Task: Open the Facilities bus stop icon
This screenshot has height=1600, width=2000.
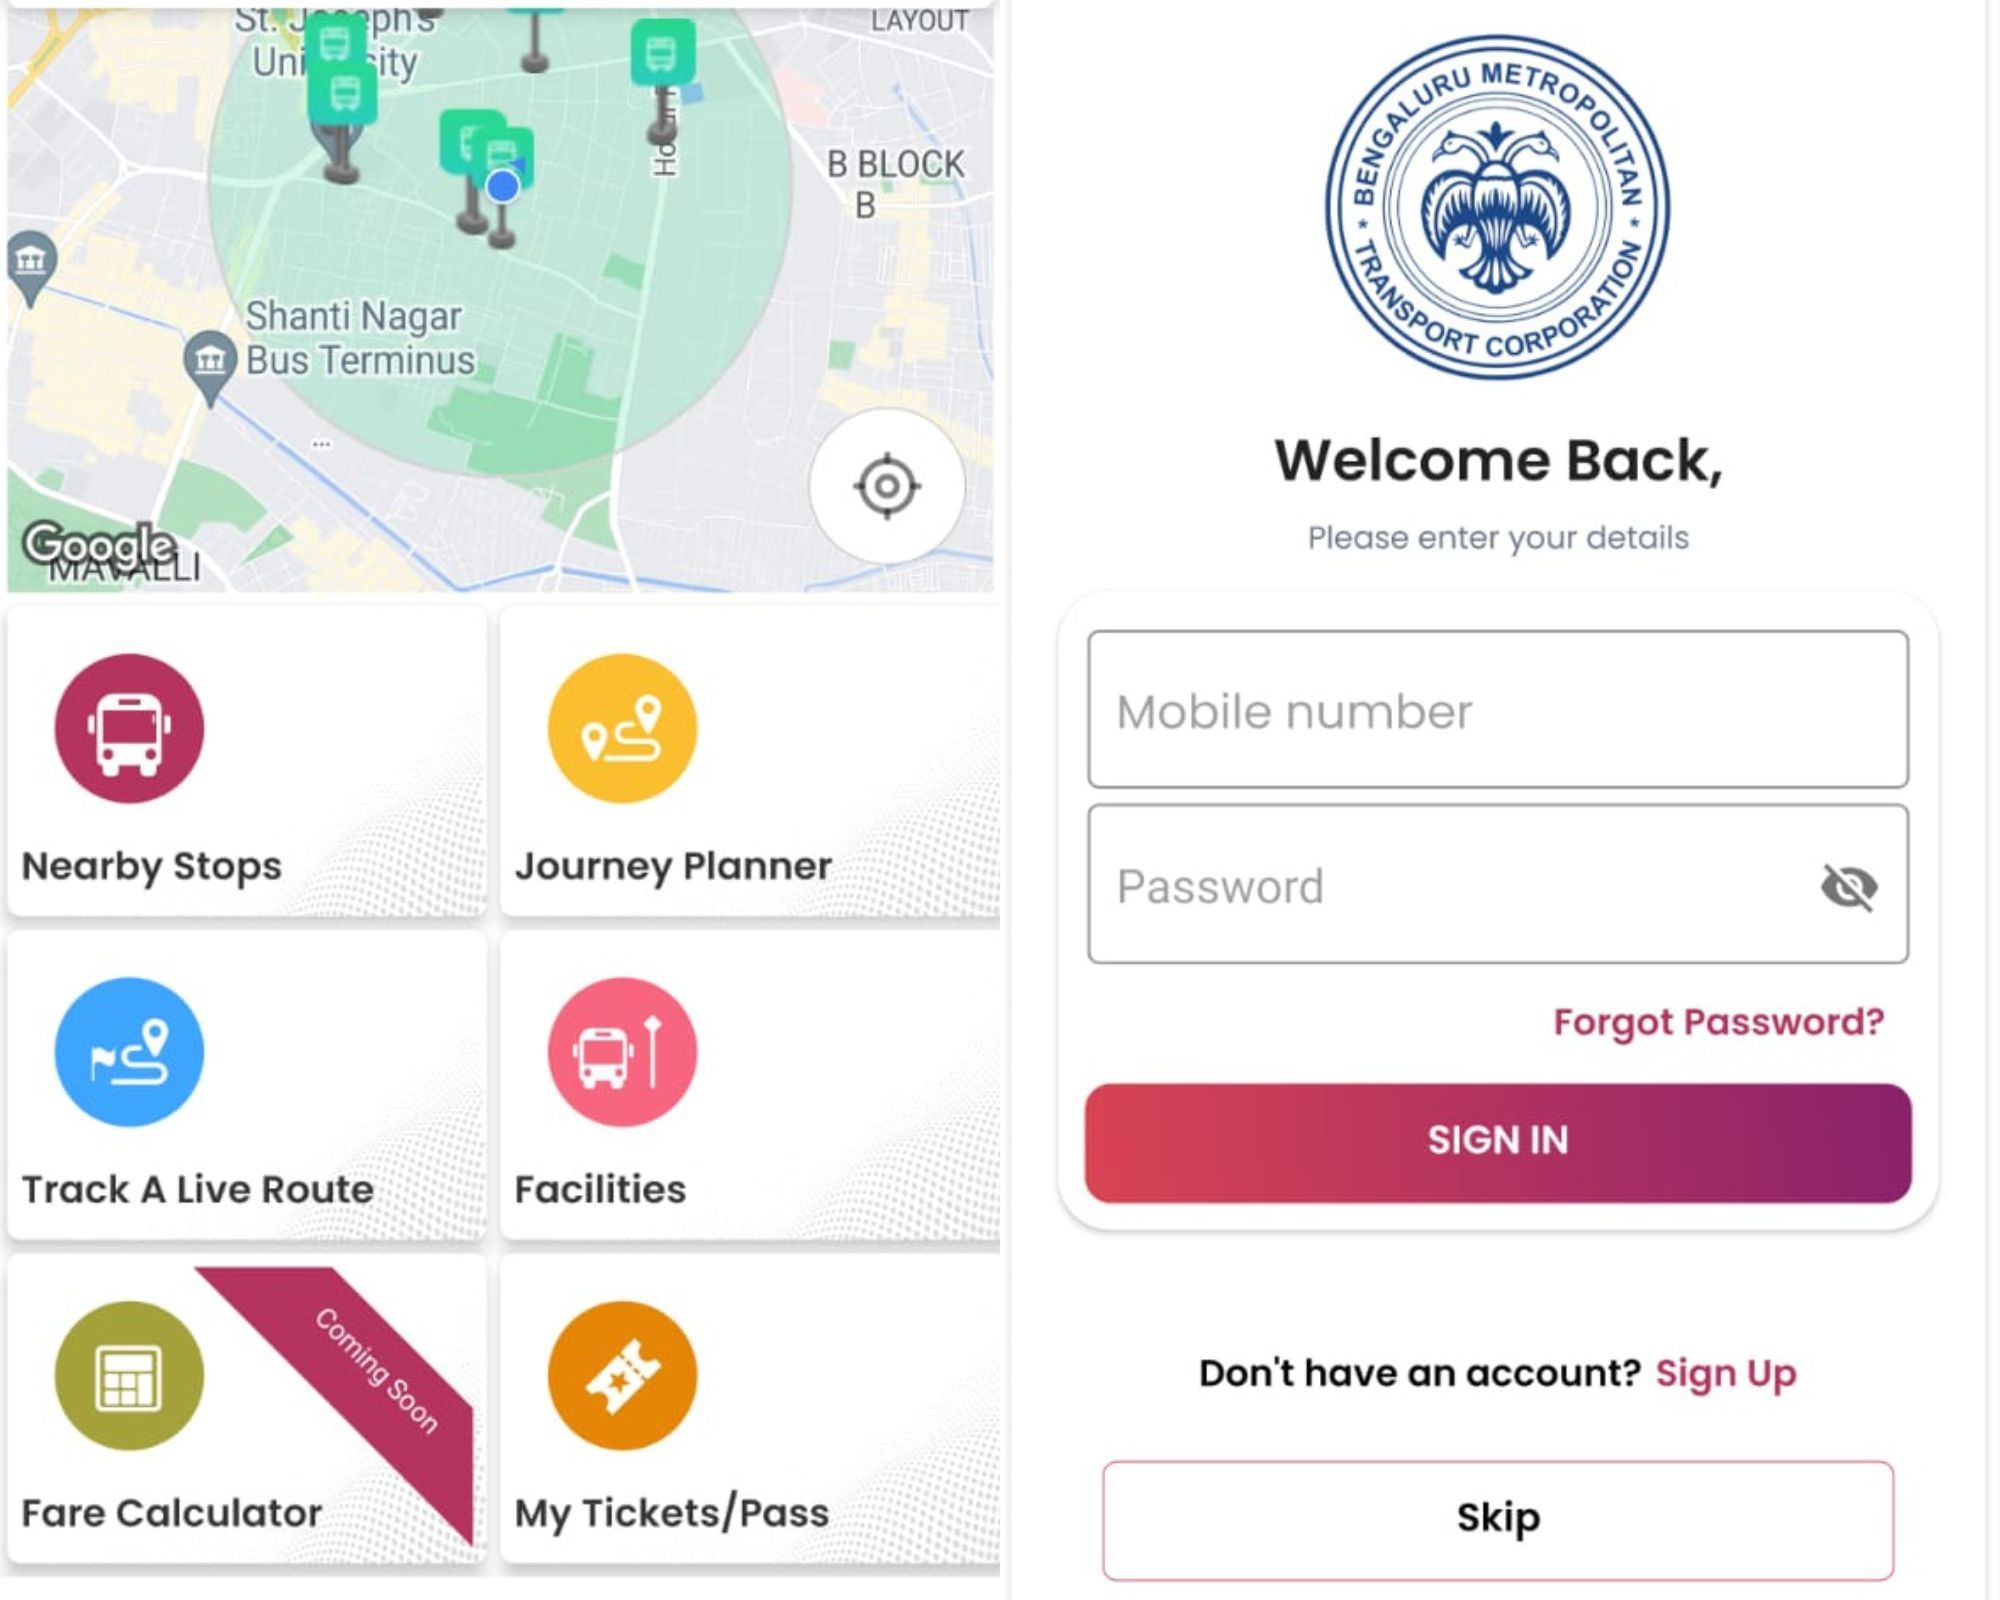Action: (622, 1052)
